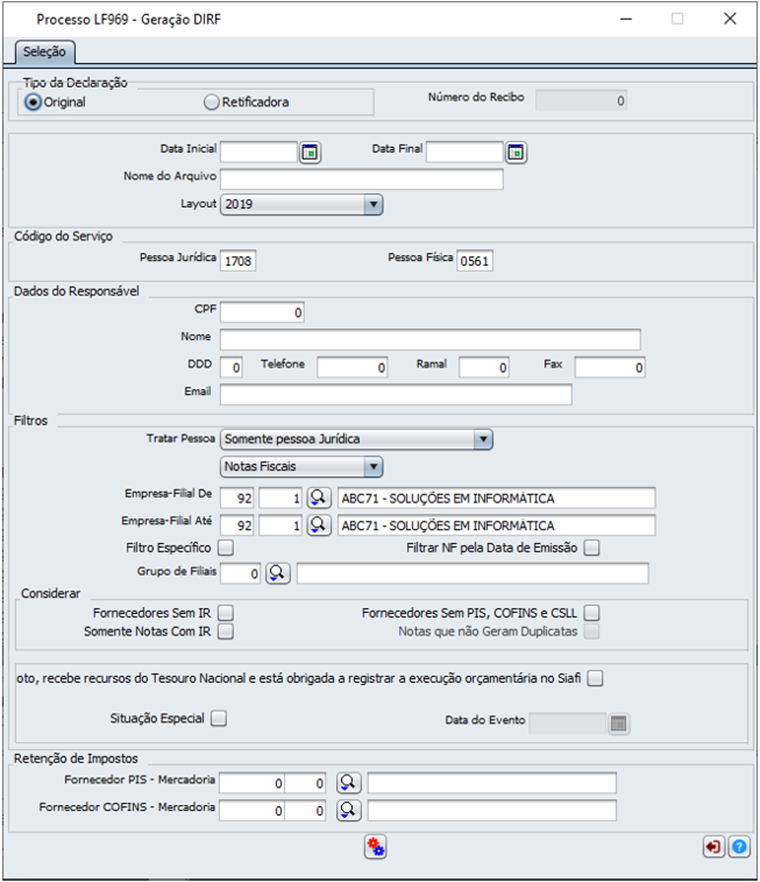This screenshot has height=882, width=760.
Task: Click Notas que não Geram Duplicatas checkbox
Action: (x=592, y=632)
